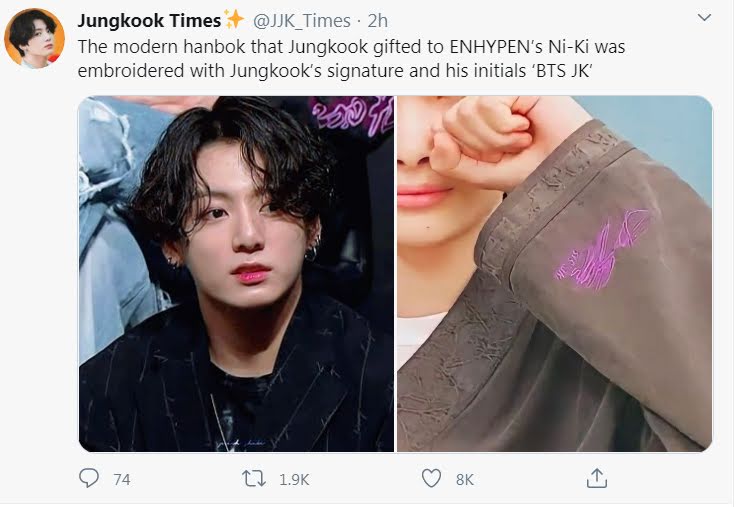Click the 8K likes count
The height and width of the screenshot is (507, 737).
click(464, 479)
